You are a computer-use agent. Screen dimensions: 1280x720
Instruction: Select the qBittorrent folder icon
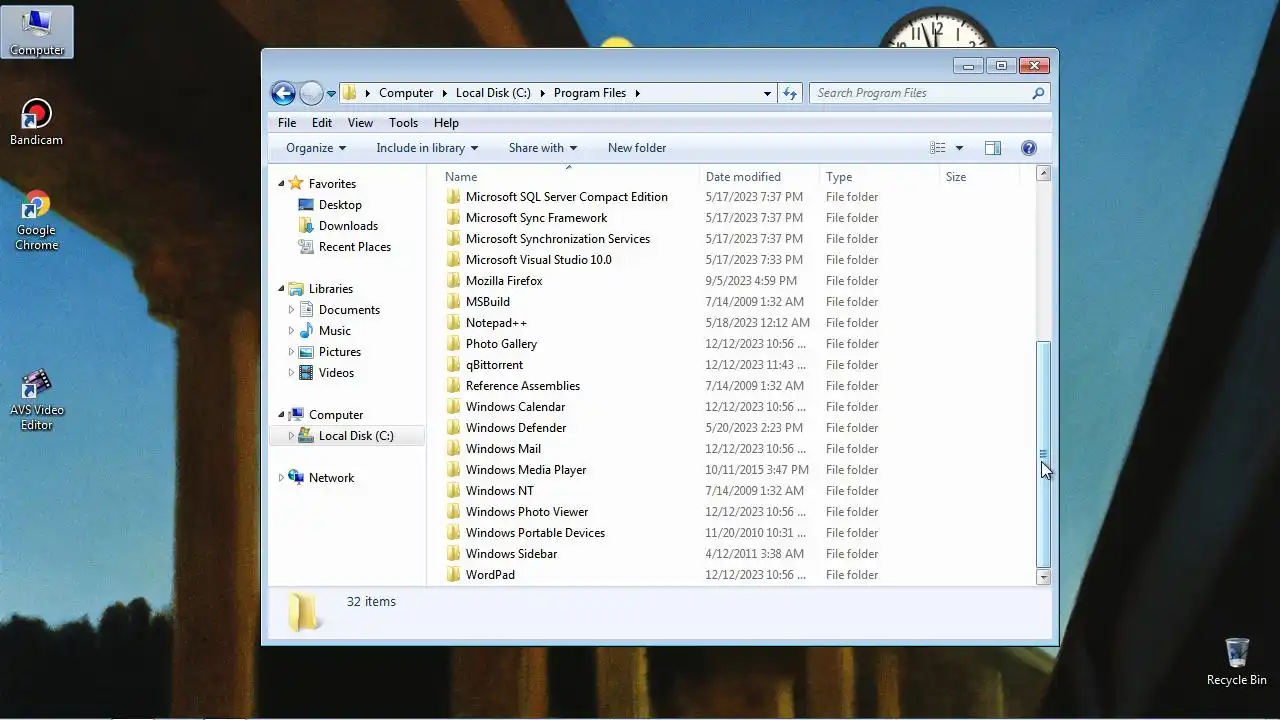[453, 365]
